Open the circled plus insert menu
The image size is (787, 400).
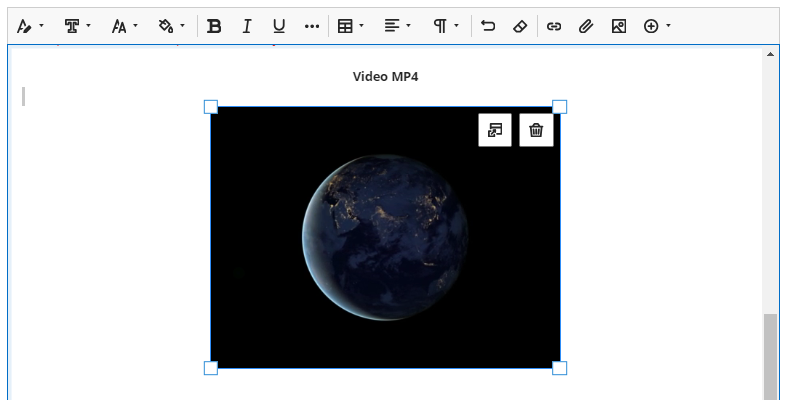[x=657, y=27]
